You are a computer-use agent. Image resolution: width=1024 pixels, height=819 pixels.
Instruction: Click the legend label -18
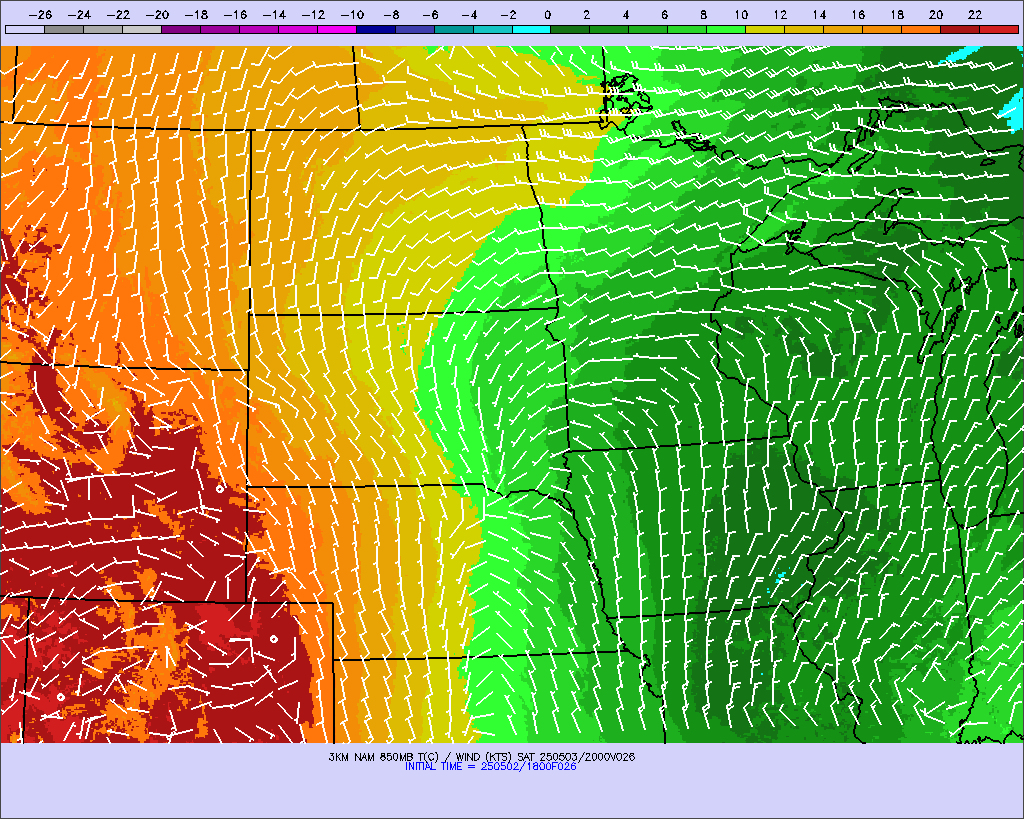[x=197, y=15]
